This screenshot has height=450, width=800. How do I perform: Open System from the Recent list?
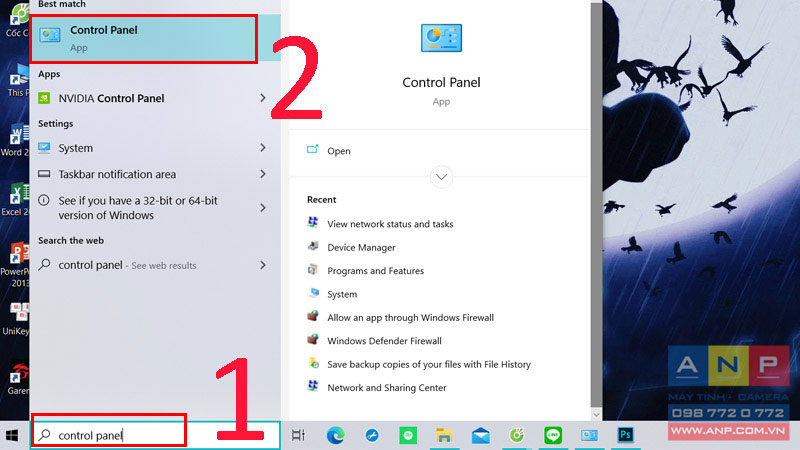tap(342, 294)
